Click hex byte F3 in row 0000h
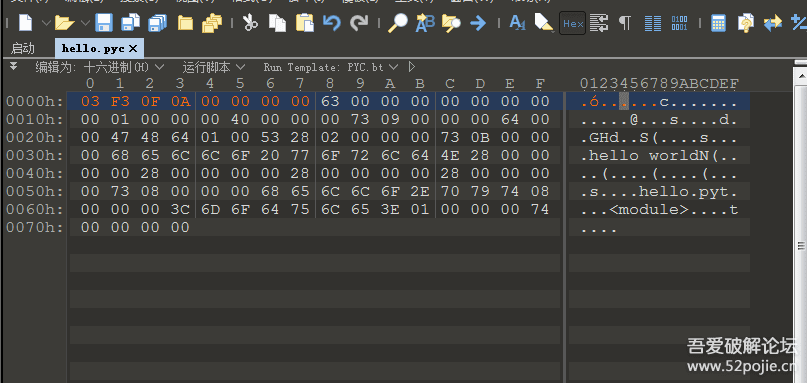The image size is (807, 383). coord(120,101)
